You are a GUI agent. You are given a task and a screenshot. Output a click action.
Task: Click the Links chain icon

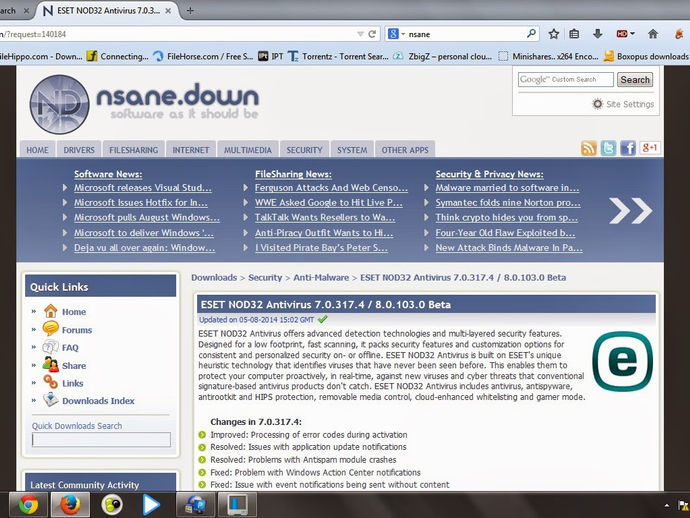pyautogui.click(x=51, y=382)
